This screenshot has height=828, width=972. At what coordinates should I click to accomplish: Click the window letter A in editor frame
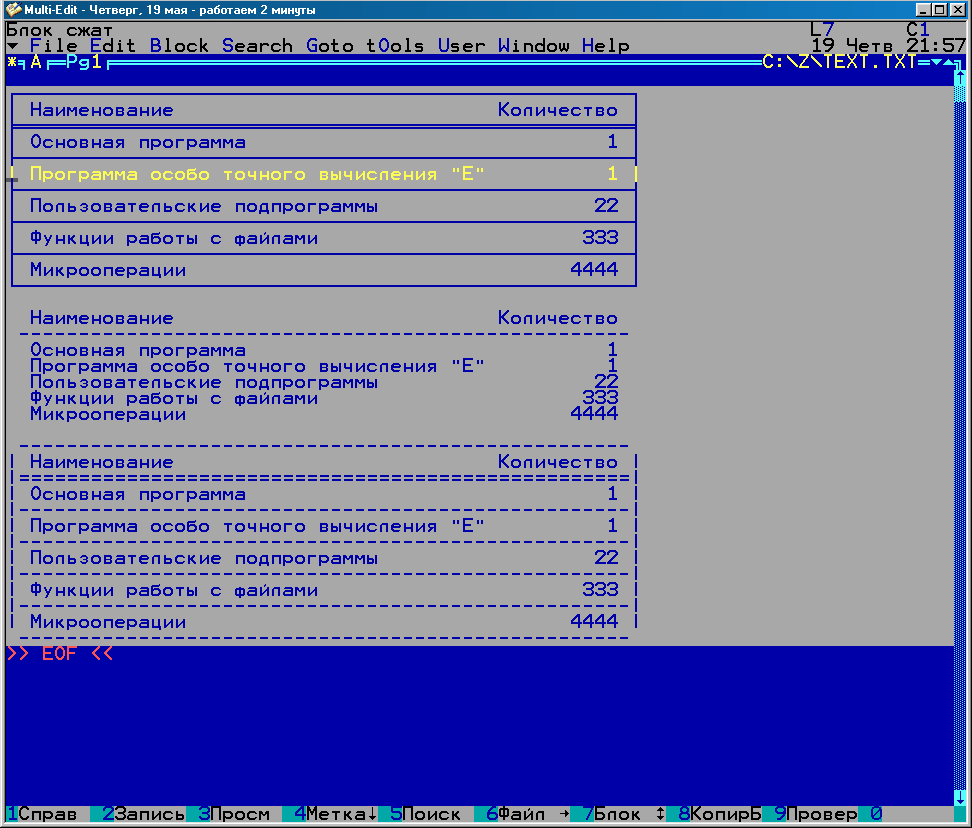(x=36, y=63)
